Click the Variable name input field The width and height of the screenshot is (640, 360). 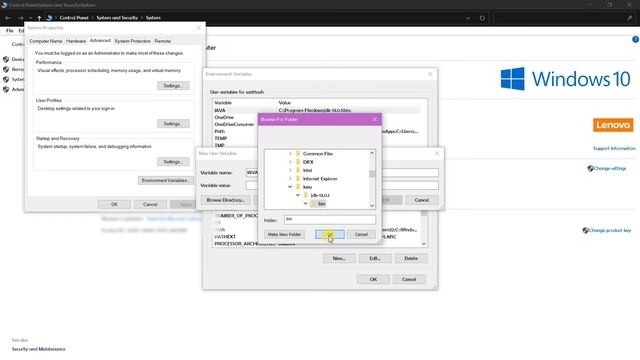tap(342, 173)
